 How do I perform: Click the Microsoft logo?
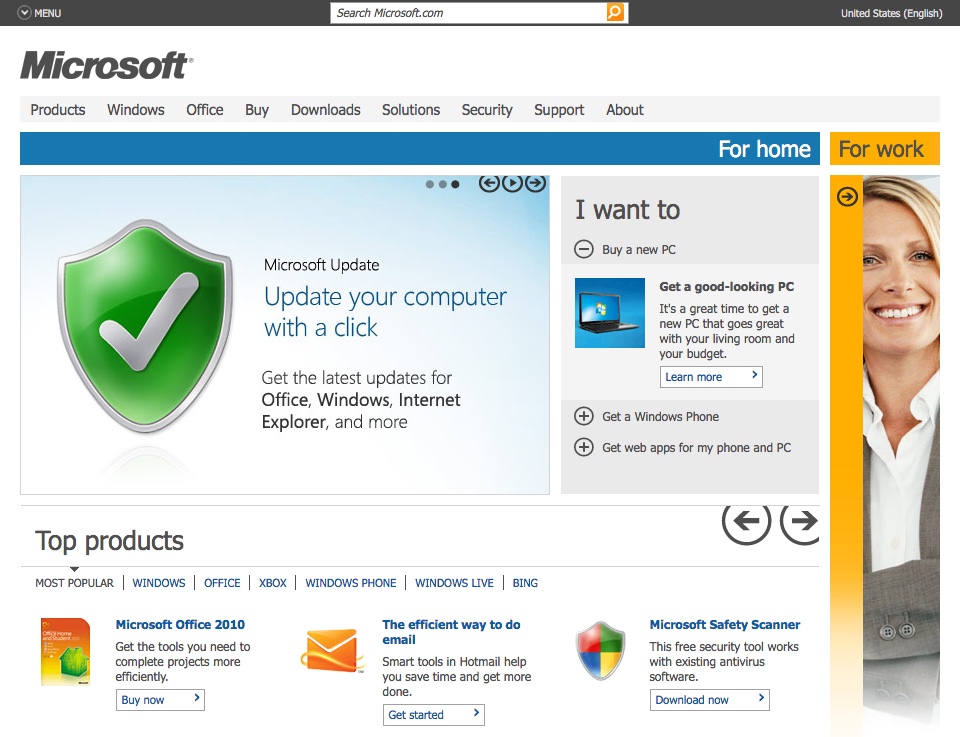pyautogui.click(x=107, y=65)
